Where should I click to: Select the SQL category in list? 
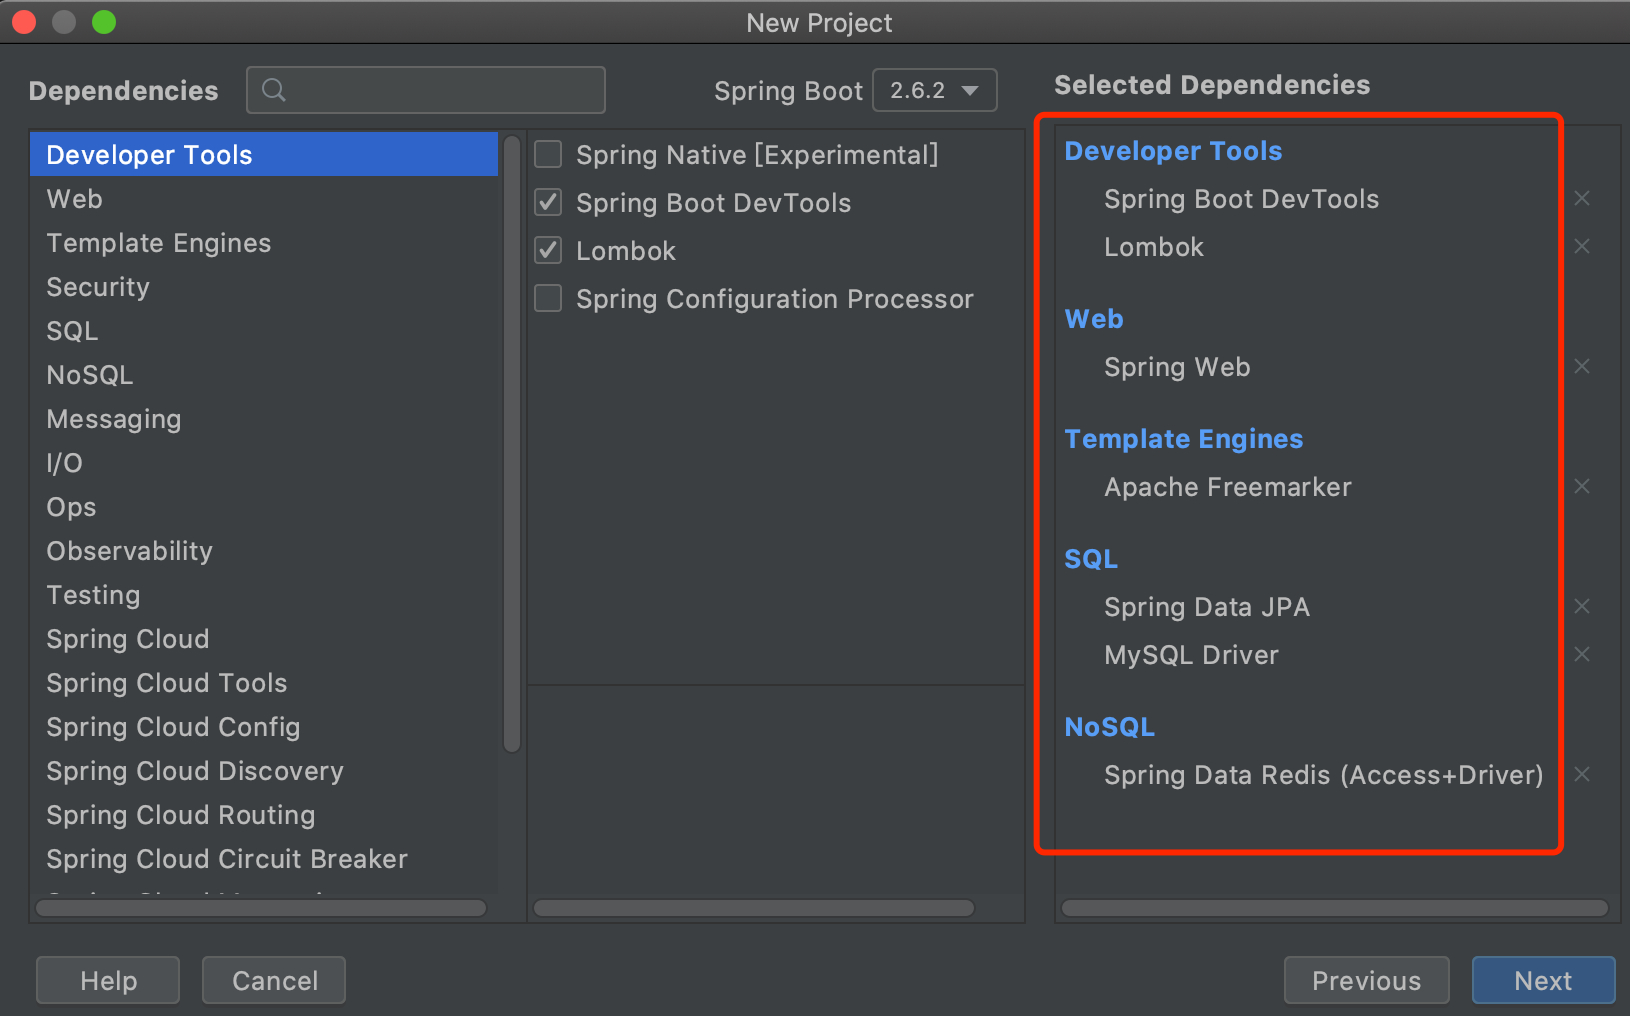click(x=264, y=330)
